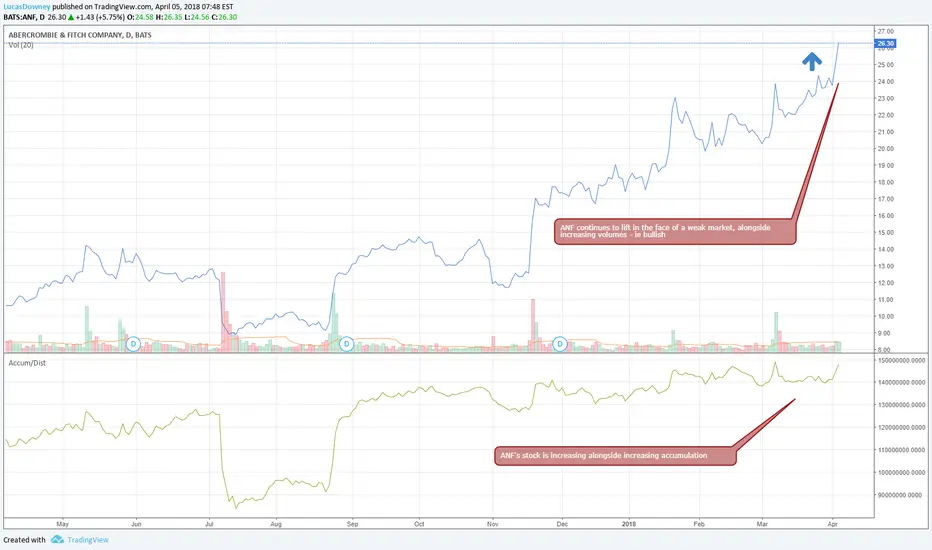
Task: Click the L:24.56 low value
Action: (x=197, y=17)
